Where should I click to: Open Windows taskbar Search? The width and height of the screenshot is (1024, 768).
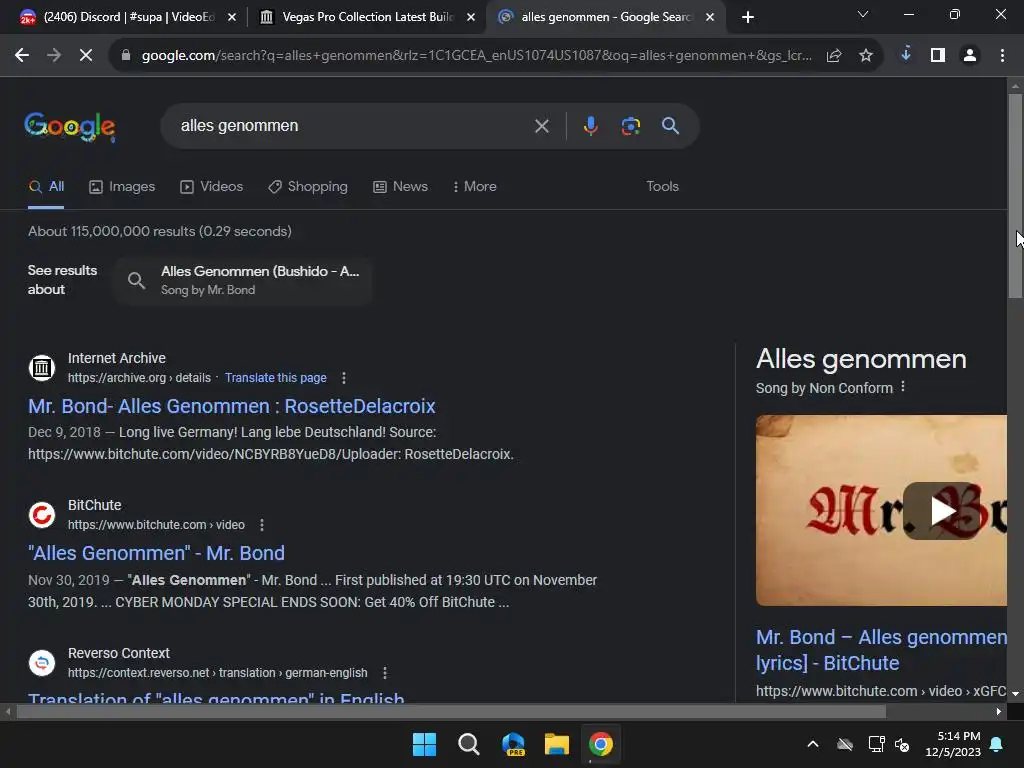[x=468, y=744]
